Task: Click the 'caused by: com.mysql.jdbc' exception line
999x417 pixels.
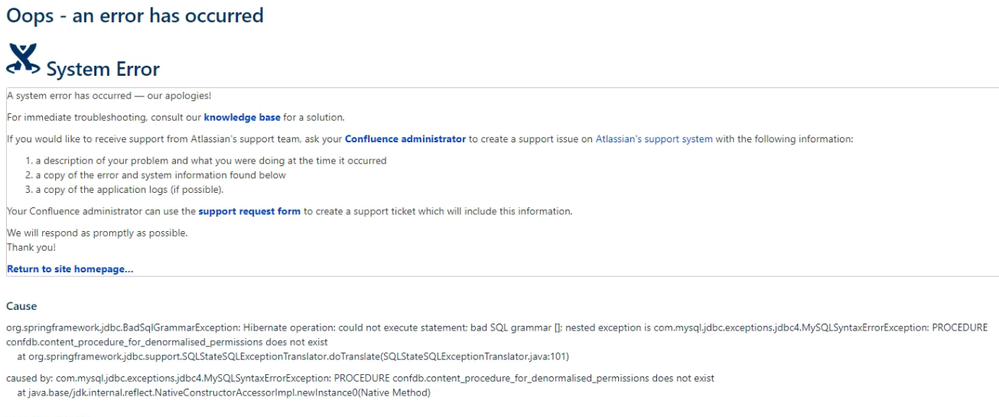Action: (361, 378)
